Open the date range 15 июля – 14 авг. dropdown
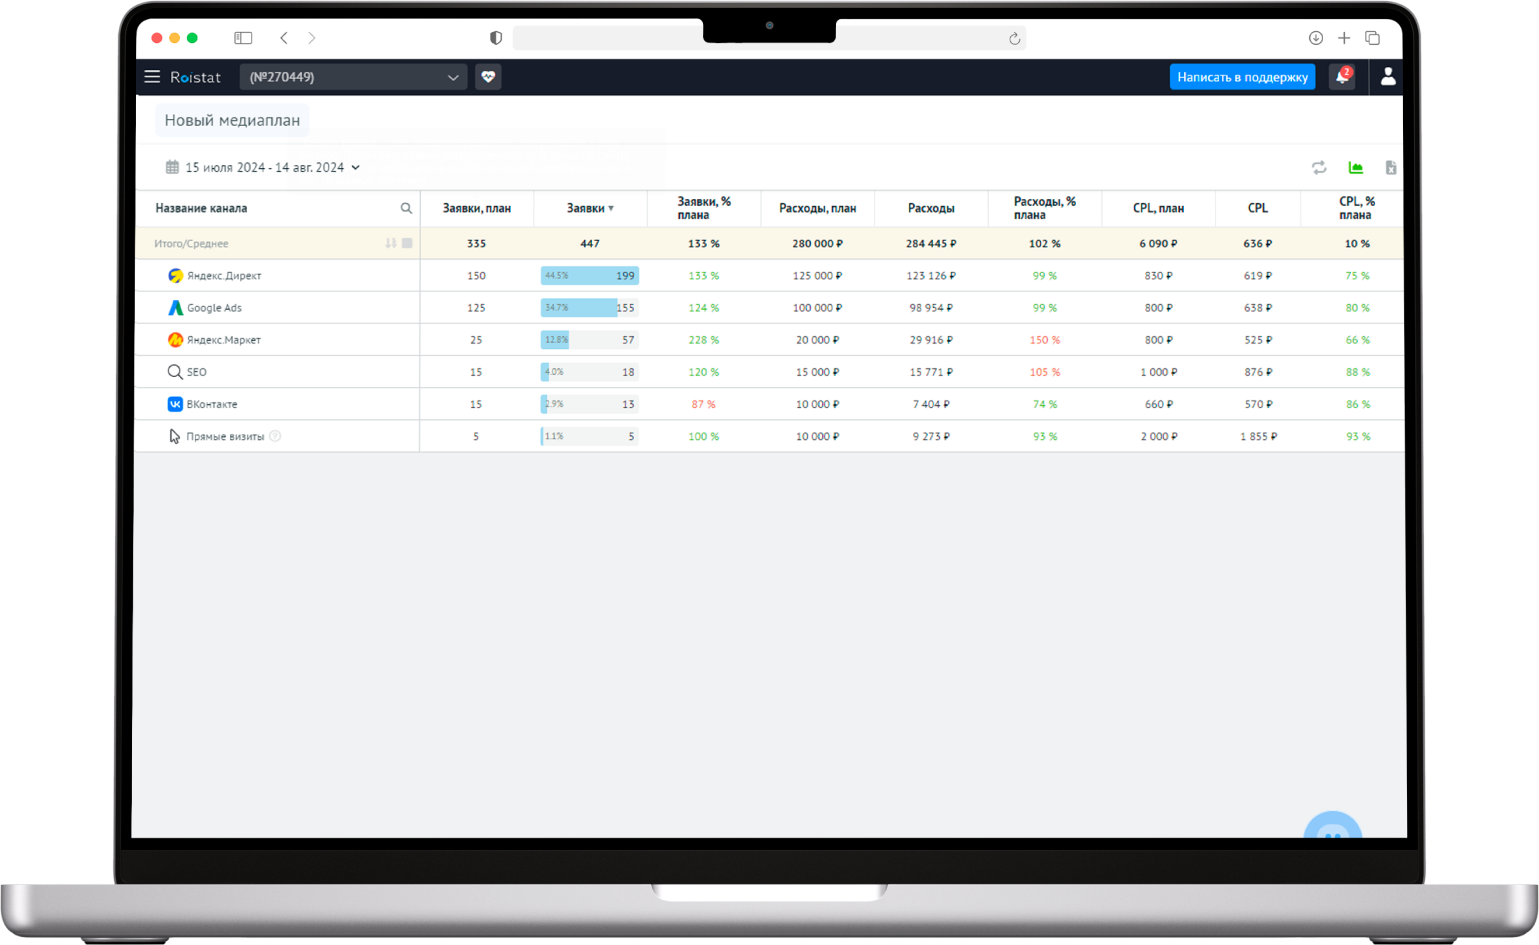This screenshot has width=1539, height=945. click(263, 168)
